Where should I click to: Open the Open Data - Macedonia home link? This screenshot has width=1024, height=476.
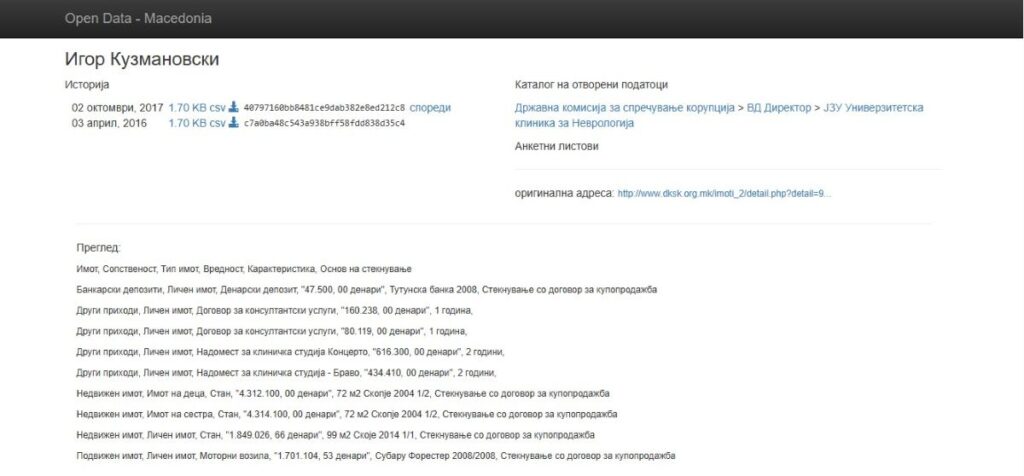pyautogui.click(x=138, y=19)
